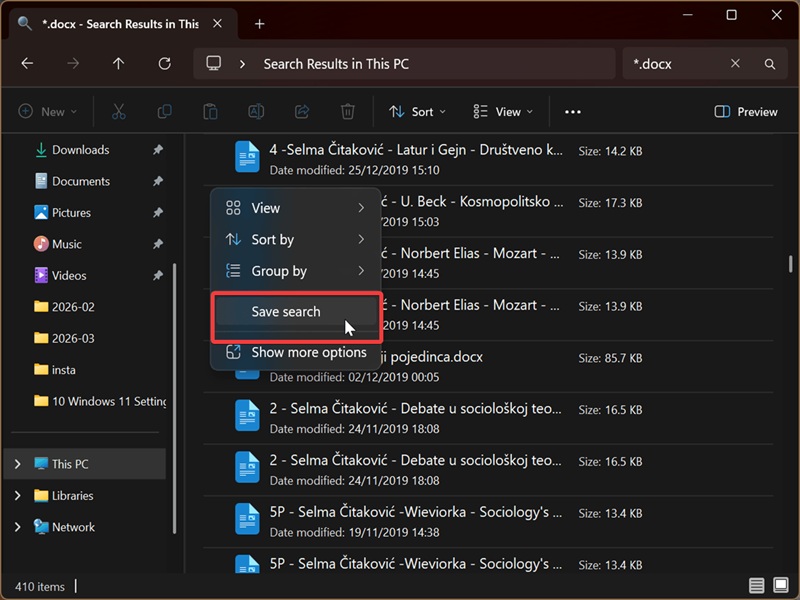The height and width of the screenshot is (600, 800).
Task: Click the Paste clipboard icon
Action: 210,111
